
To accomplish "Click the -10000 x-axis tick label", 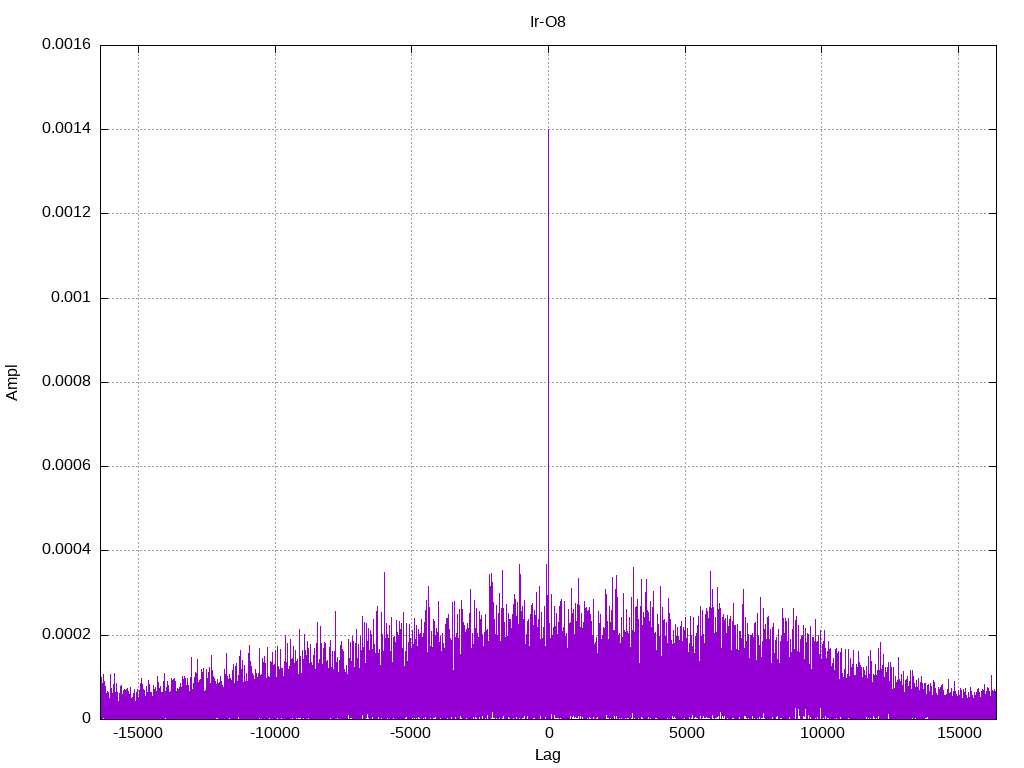I will point(275,733).
